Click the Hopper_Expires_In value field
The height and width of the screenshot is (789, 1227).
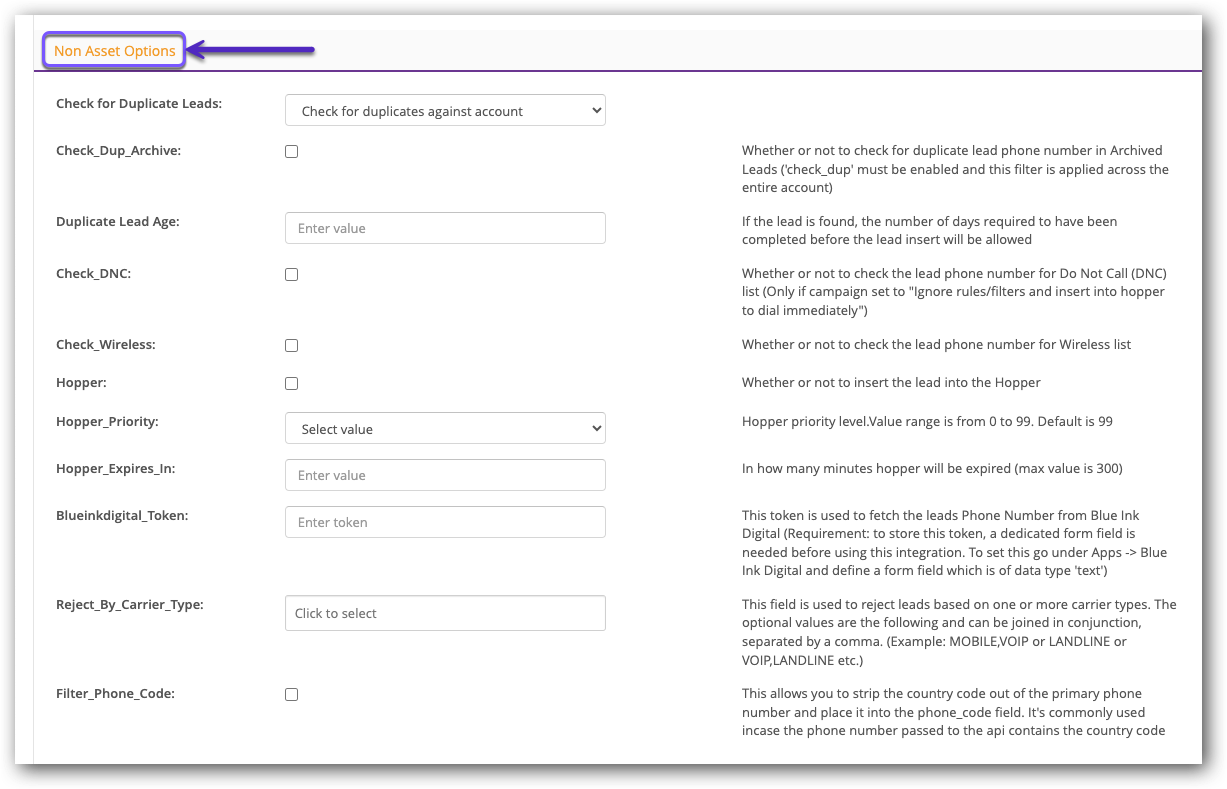pos(445,474)
